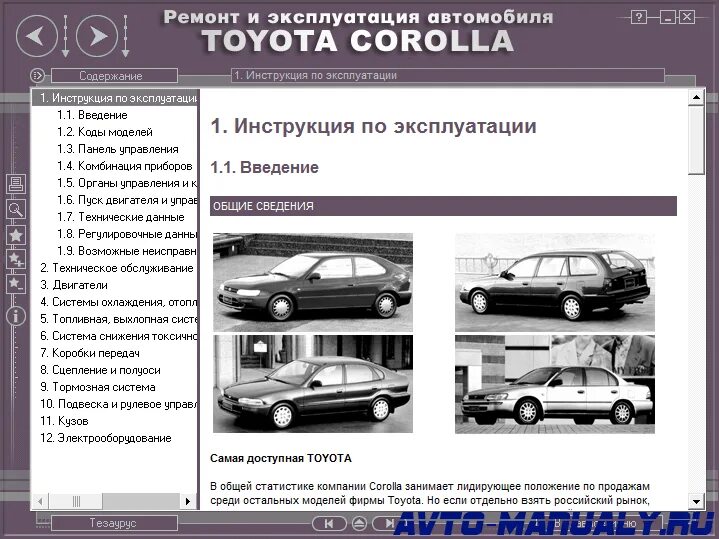Click the hatchback Corolla photo

313,282
